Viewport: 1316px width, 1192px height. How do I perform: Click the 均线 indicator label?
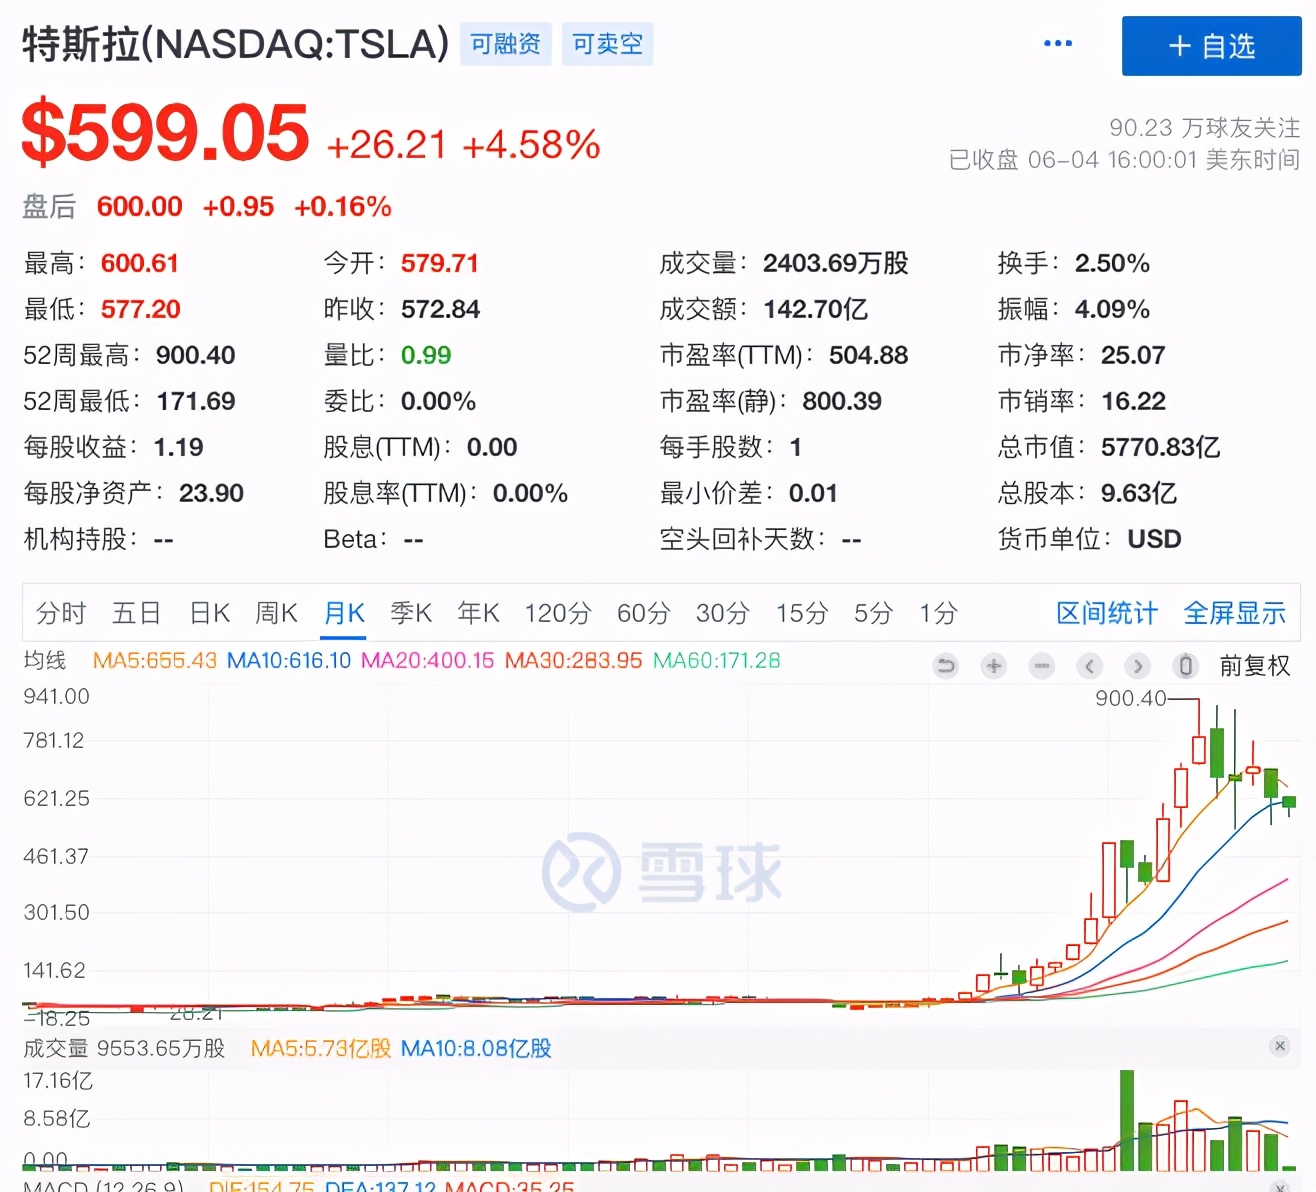(45, 660)
